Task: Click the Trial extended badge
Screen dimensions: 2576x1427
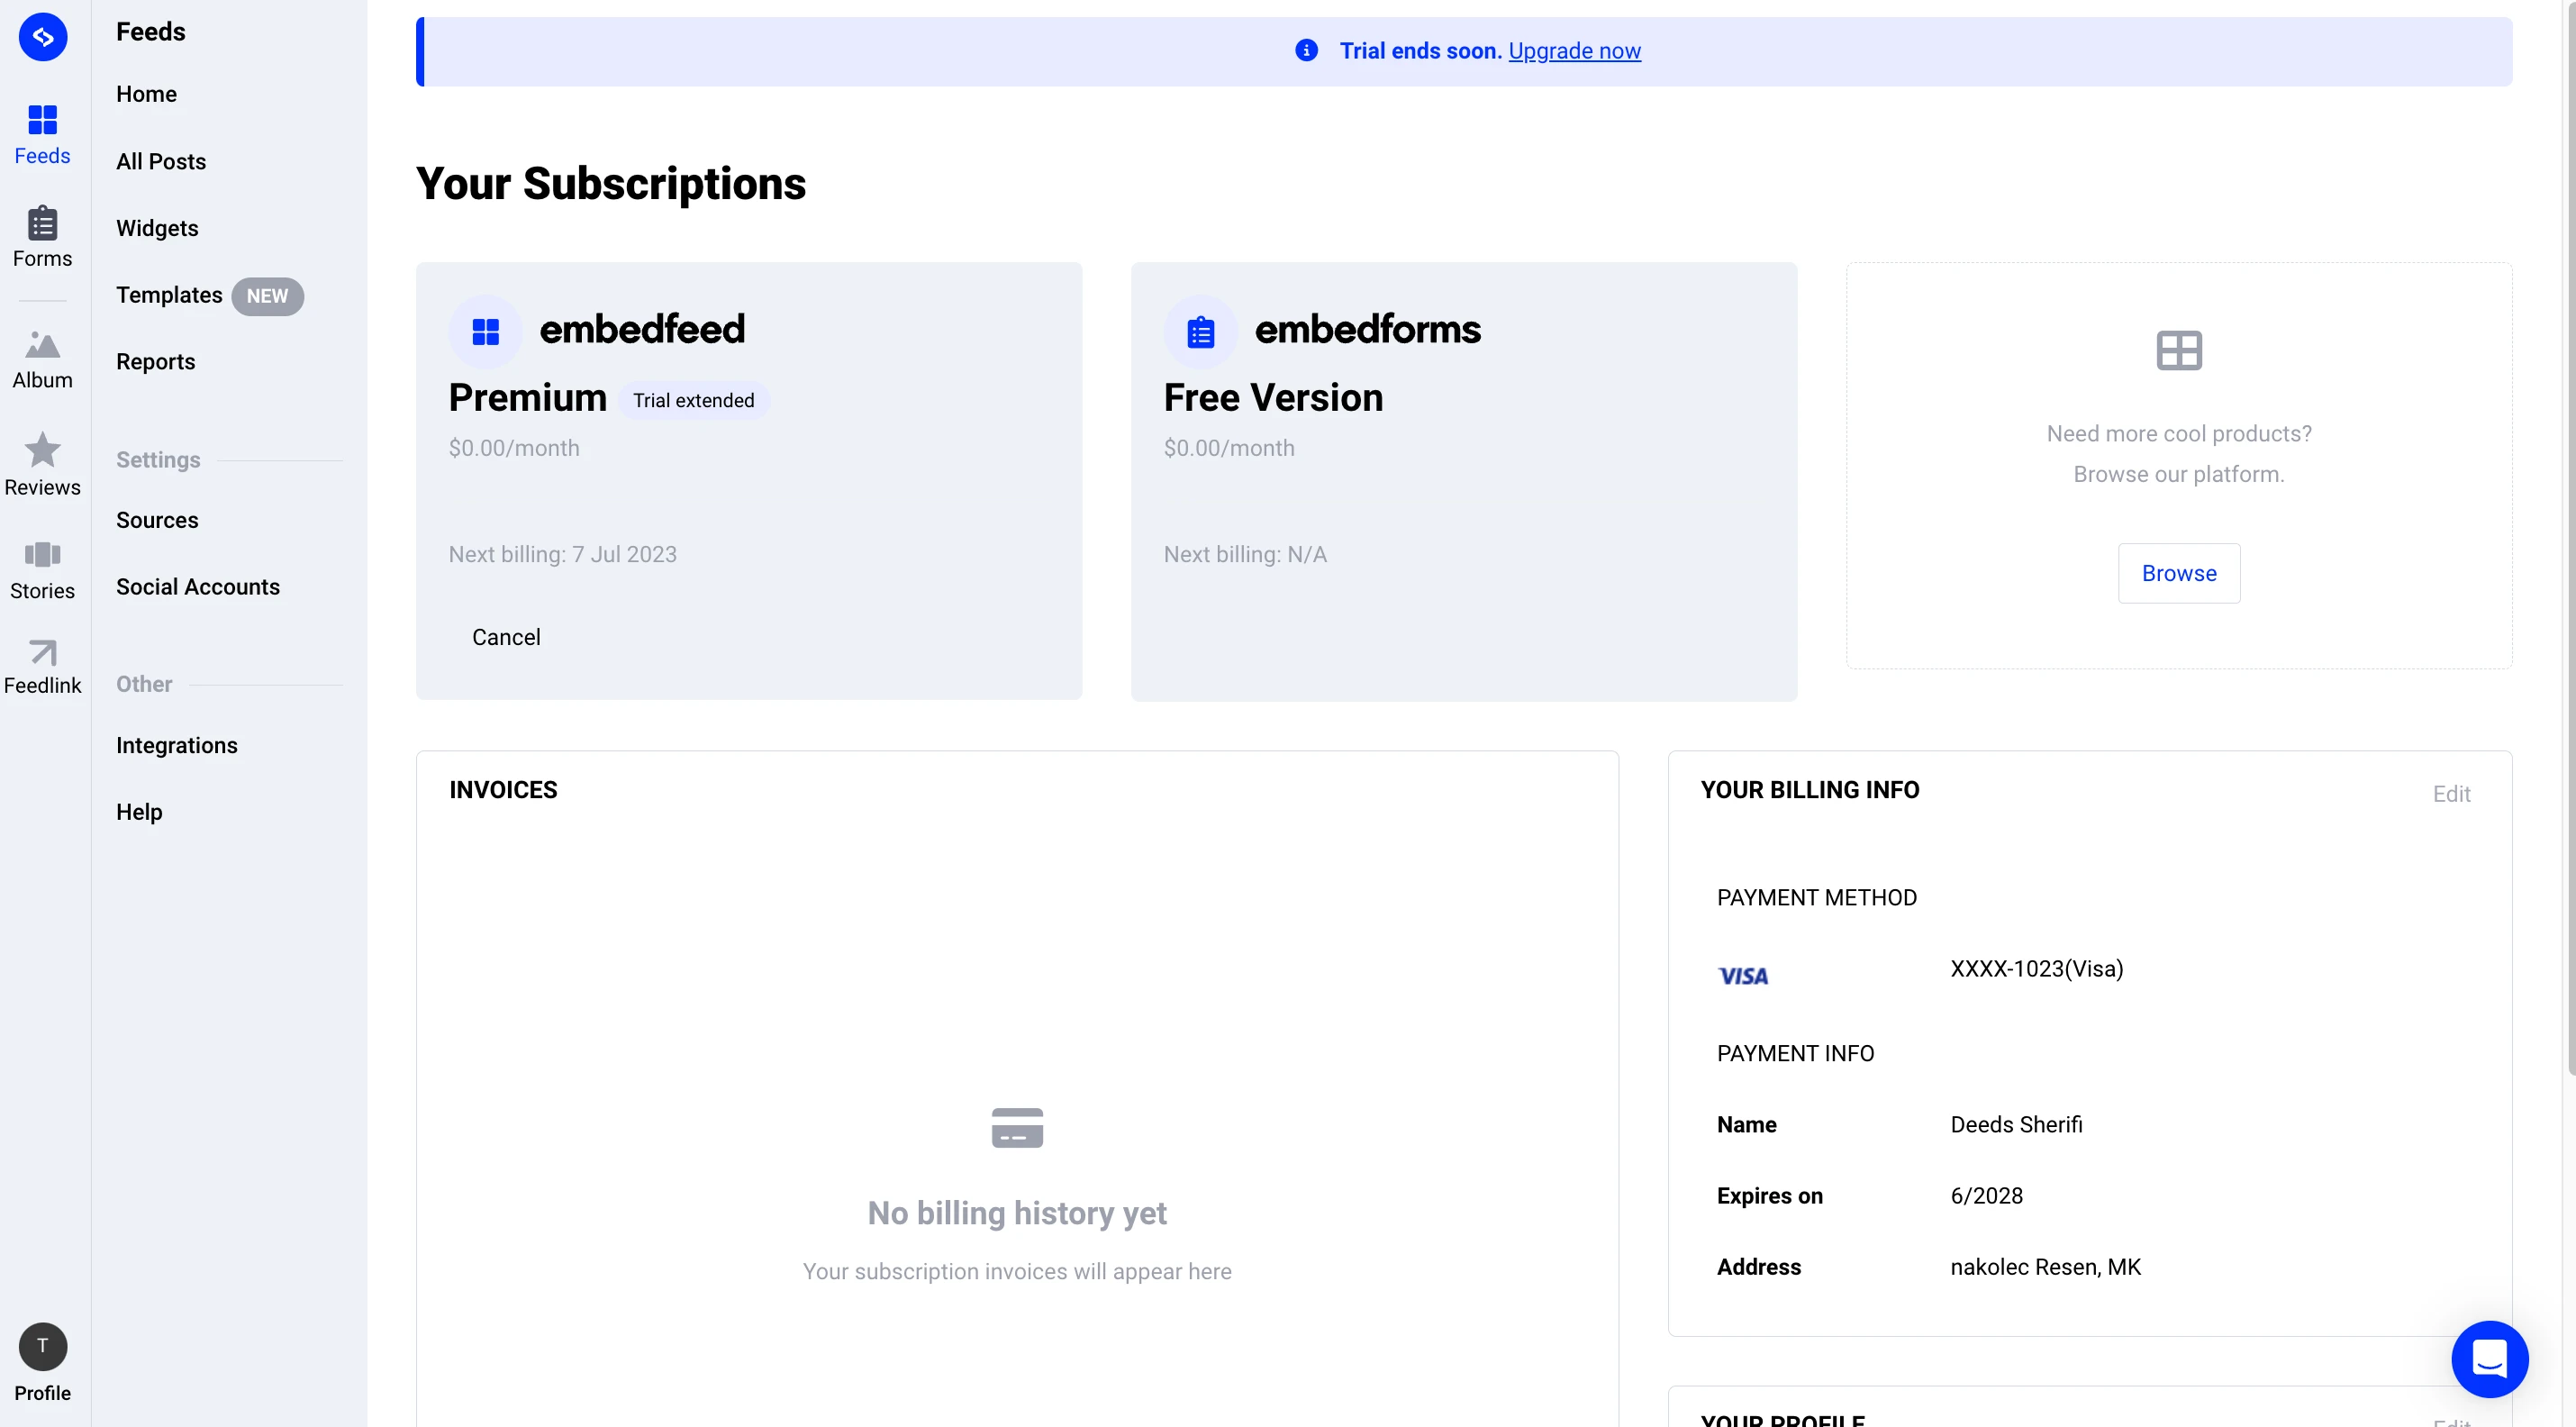Action: coord(694,400)
